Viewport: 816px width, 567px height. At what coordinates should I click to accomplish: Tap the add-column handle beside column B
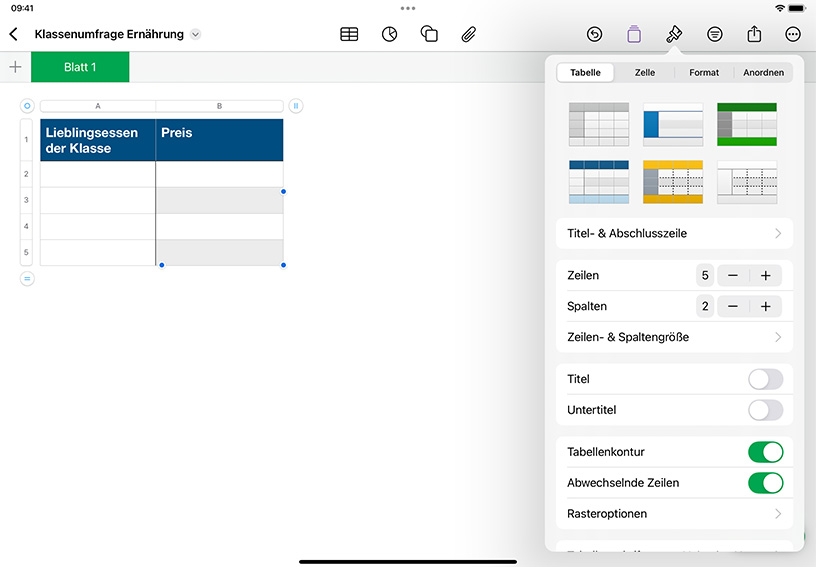(296, 106)
